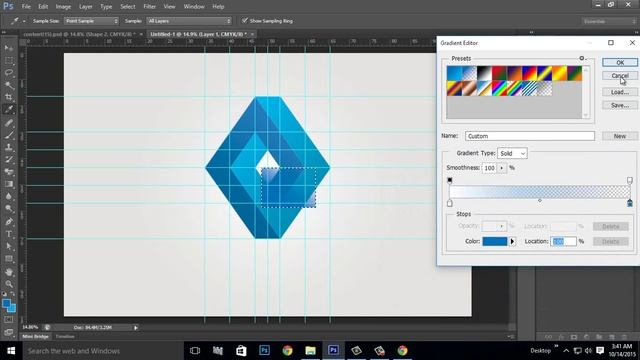Change screen mode icon at toolbar bottom
The image size is (640, 360).
point(9,332)
